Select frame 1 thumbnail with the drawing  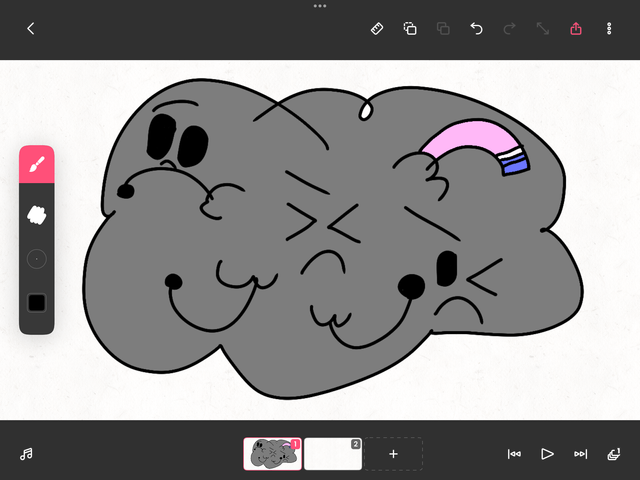(x=272, y=453)
